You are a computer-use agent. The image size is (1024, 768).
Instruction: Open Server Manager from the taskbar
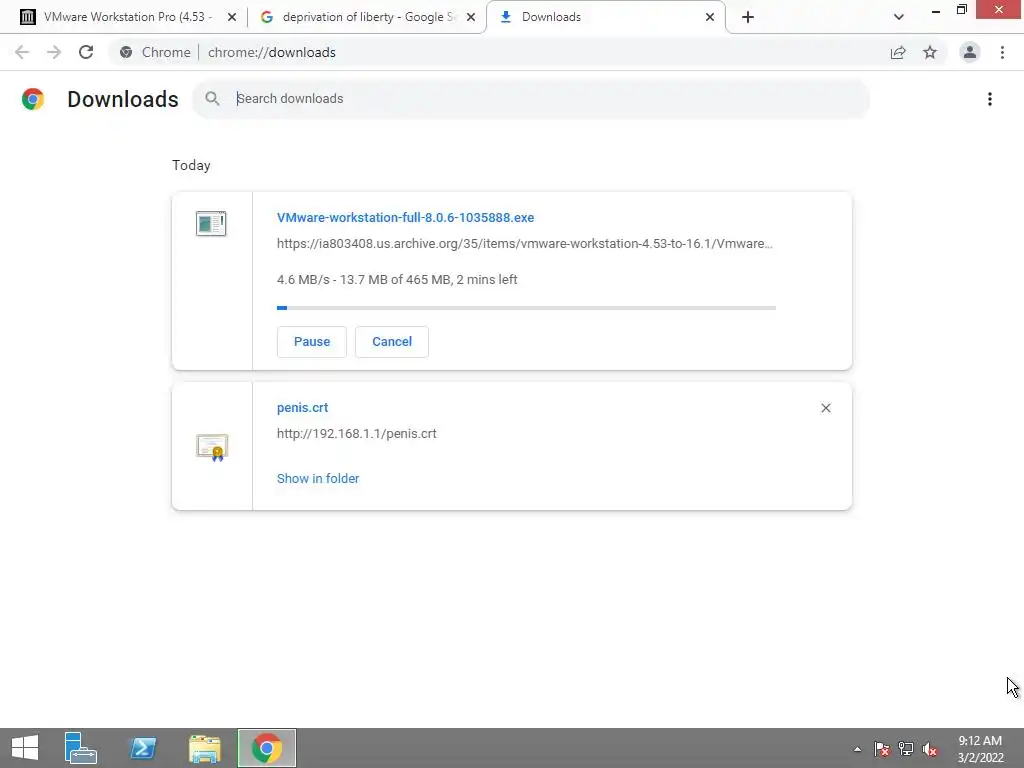81,748
